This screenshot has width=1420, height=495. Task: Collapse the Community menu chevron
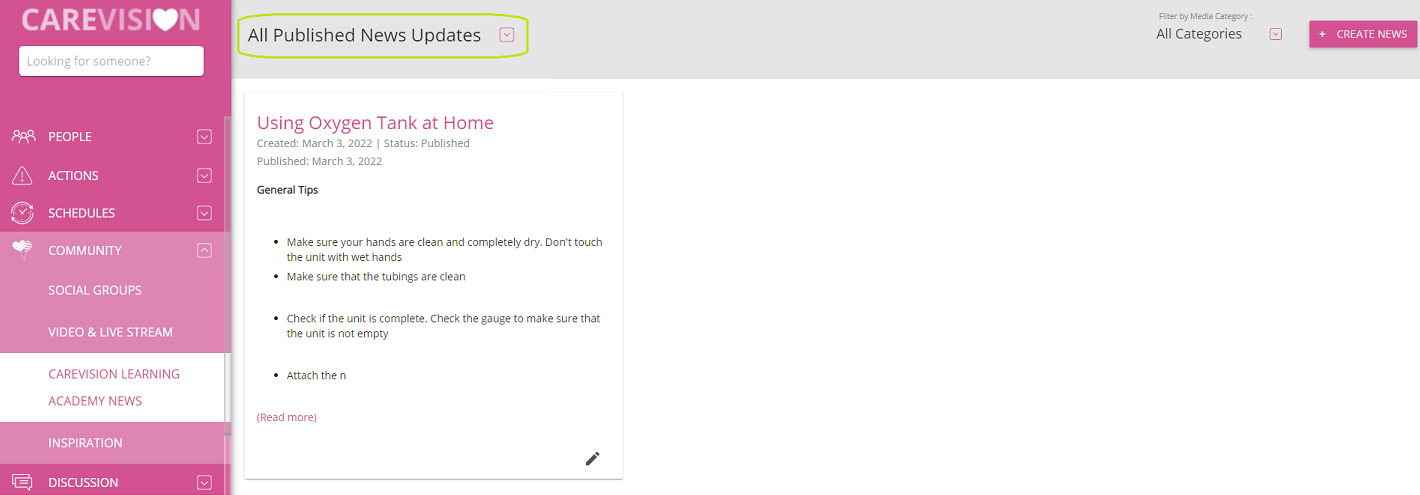click(205, 251)
